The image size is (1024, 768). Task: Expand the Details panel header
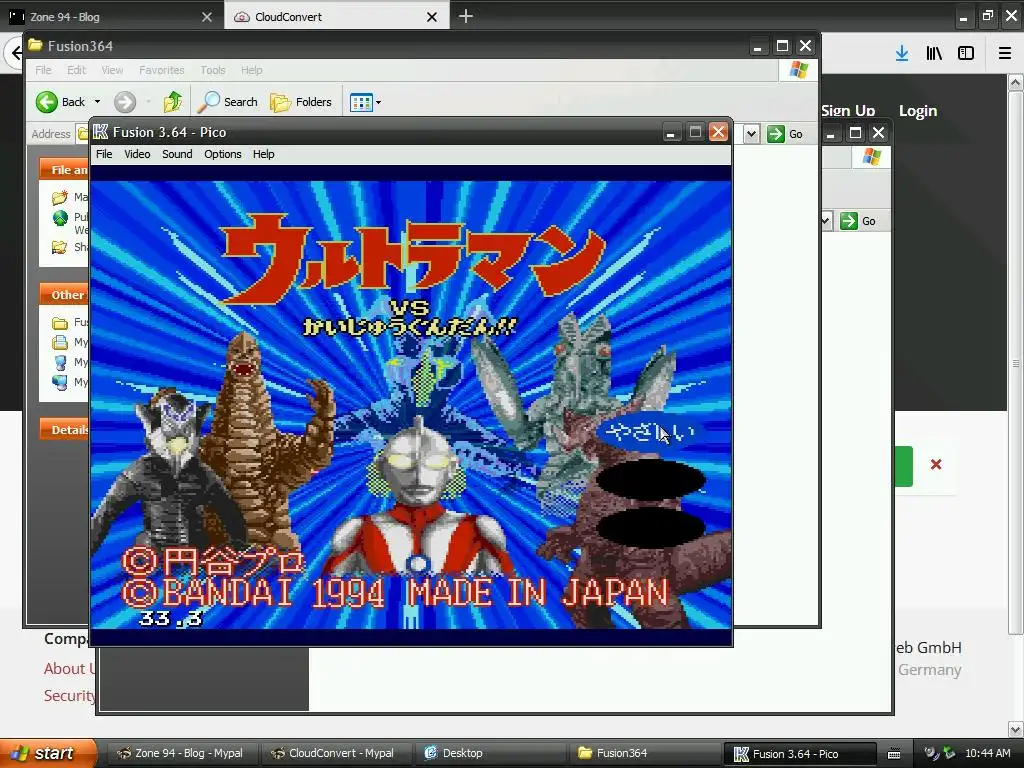coord(64,430)
